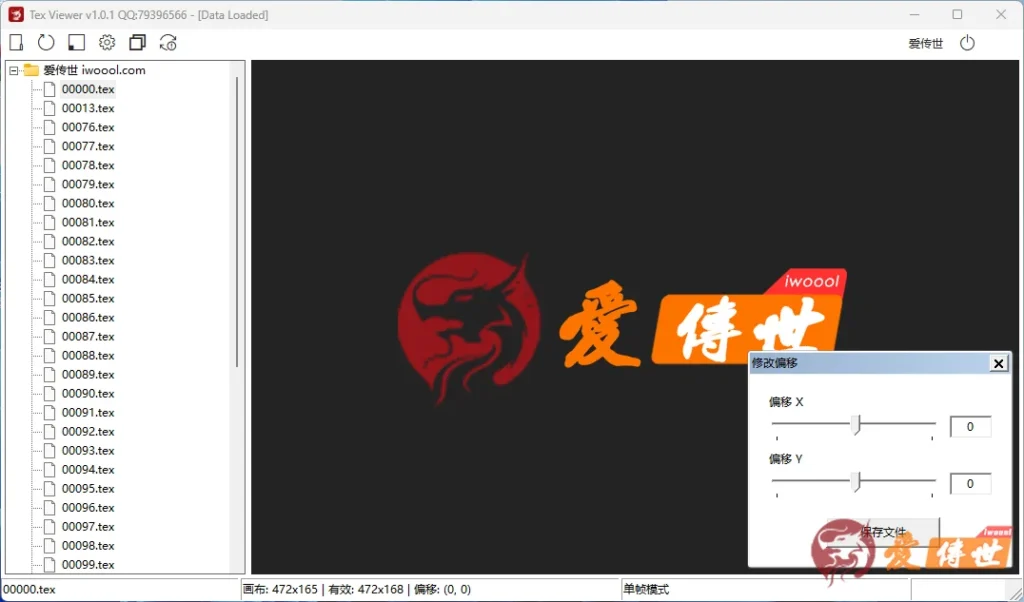This screenshot has height=602, width=1024.
Task: Select 00000.tex in the file tree
Action: tap(88, 89)
